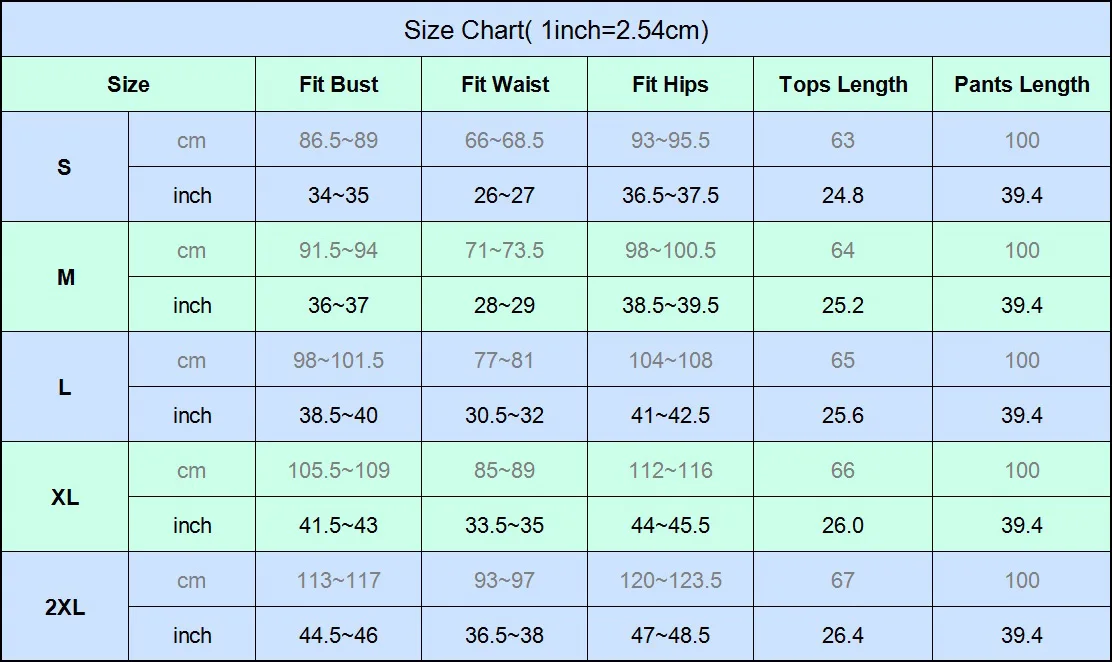
Task: Select the 67 tops length cell
Action: coord(843,580)
